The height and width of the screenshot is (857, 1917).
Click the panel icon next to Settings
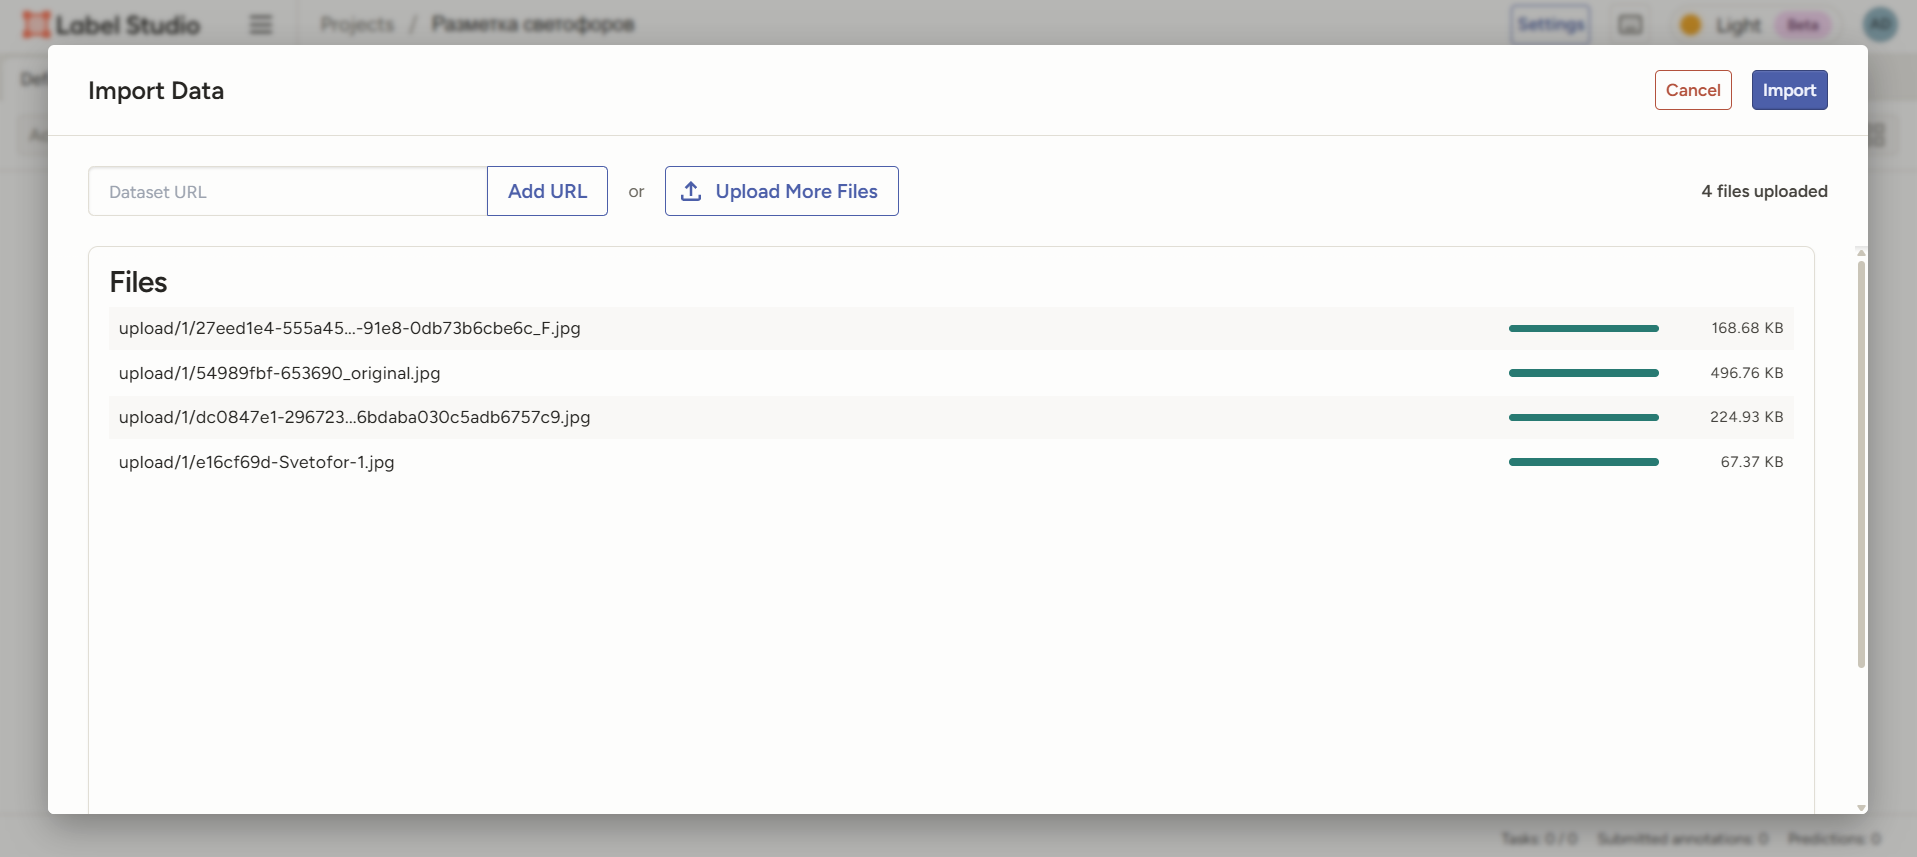[x=1630, y=25]
